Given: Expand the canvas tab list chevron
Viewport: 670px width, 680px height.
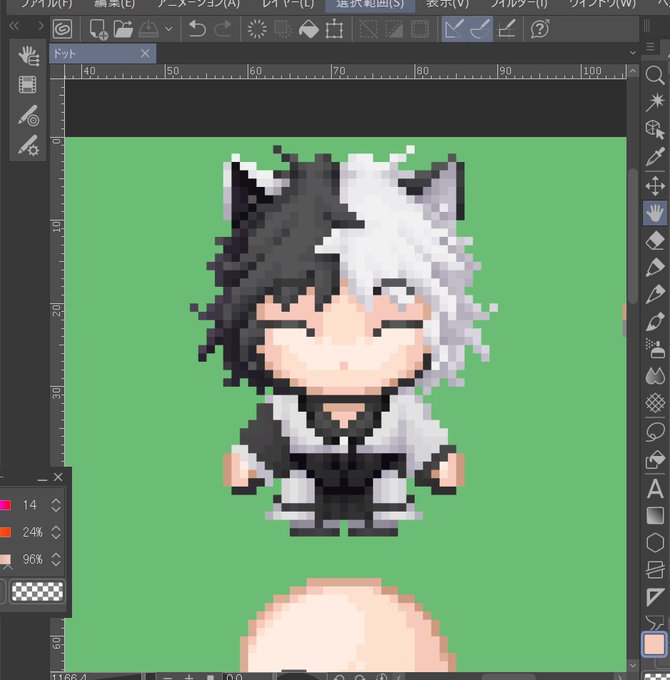Looking at the screenshot, I should click(x=633, y=52).
